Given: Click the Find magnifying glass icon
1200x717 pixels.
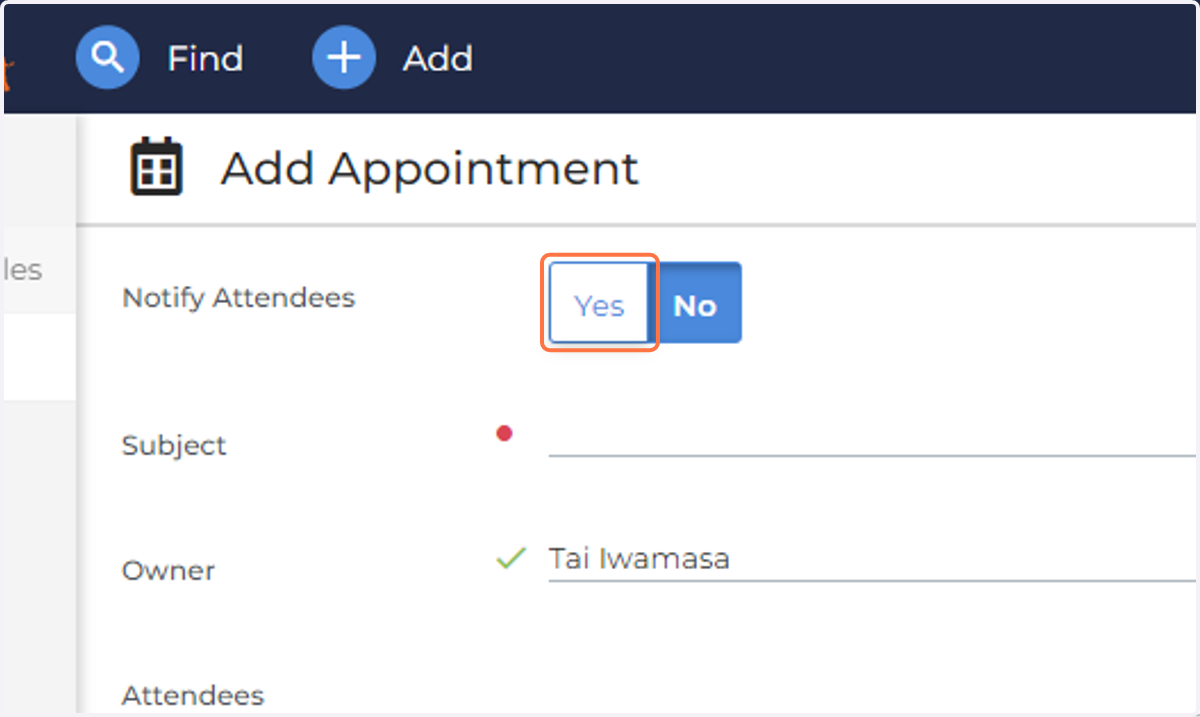Looking at the screenshot, I should 107,58.
